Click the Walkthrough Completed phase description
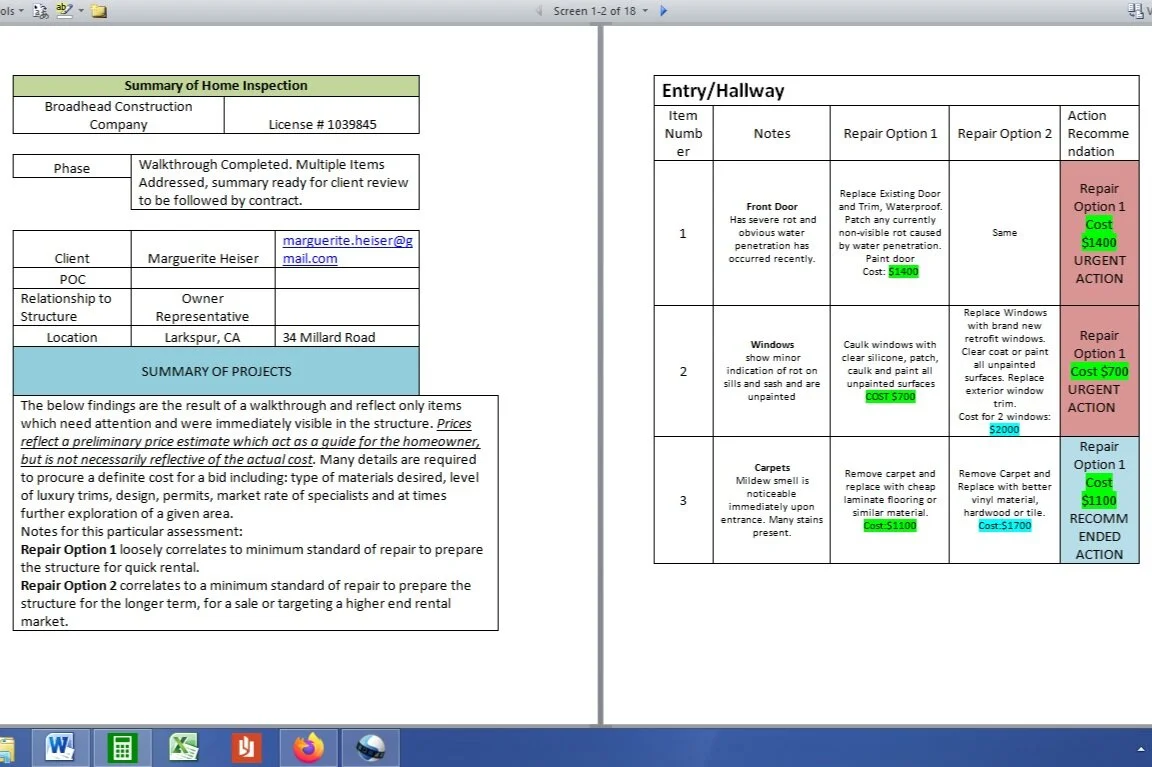Screen dimensions: 1152x767 pyautogui.click(x=275, y=182)
